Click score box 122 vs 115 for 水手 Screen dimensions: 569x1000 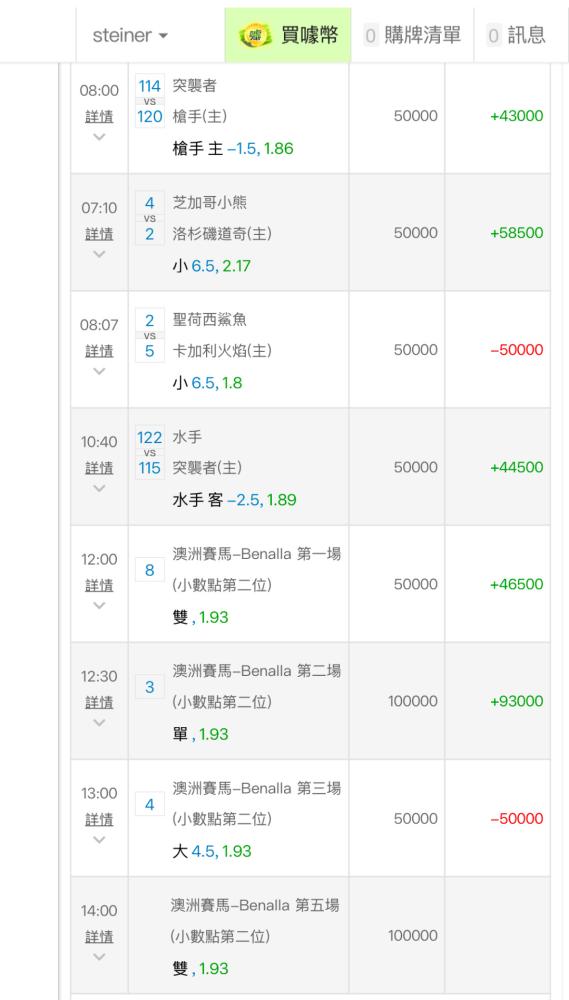150,452
